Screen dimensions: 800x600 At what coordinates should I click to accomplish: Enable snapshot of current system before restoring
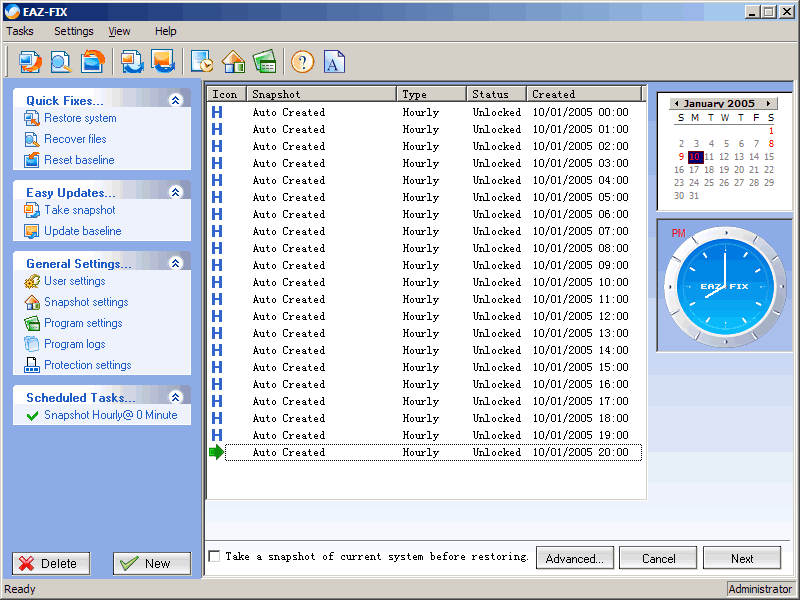(214, 556)
